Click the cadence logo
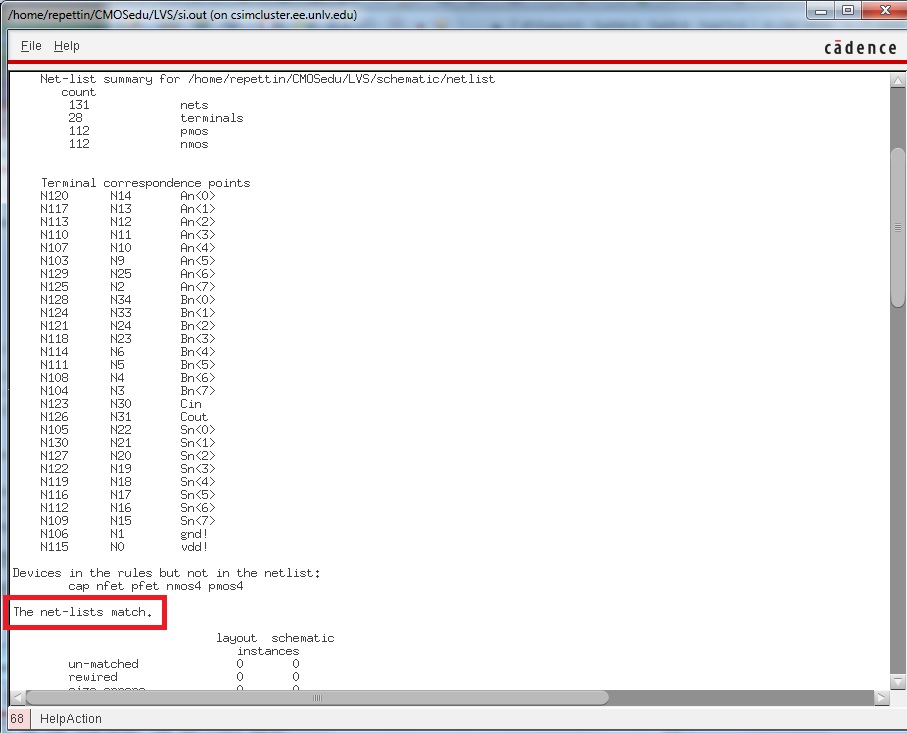The image size is (907, 733). [x=860, y=48]
